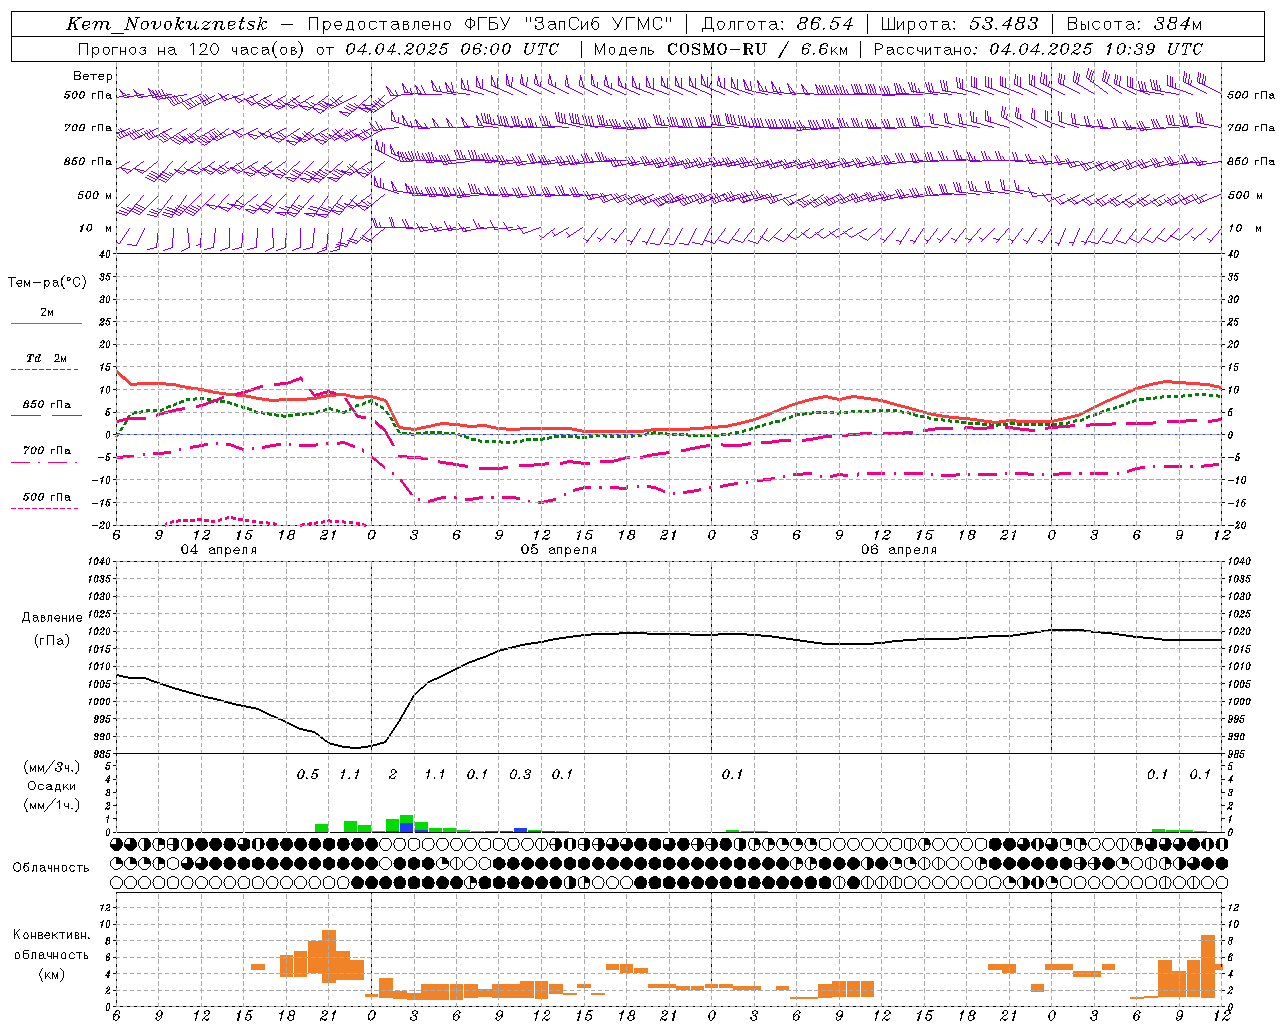Click the '2' three-hour precipitation value

pyautogui.click(x=393, y=774)
